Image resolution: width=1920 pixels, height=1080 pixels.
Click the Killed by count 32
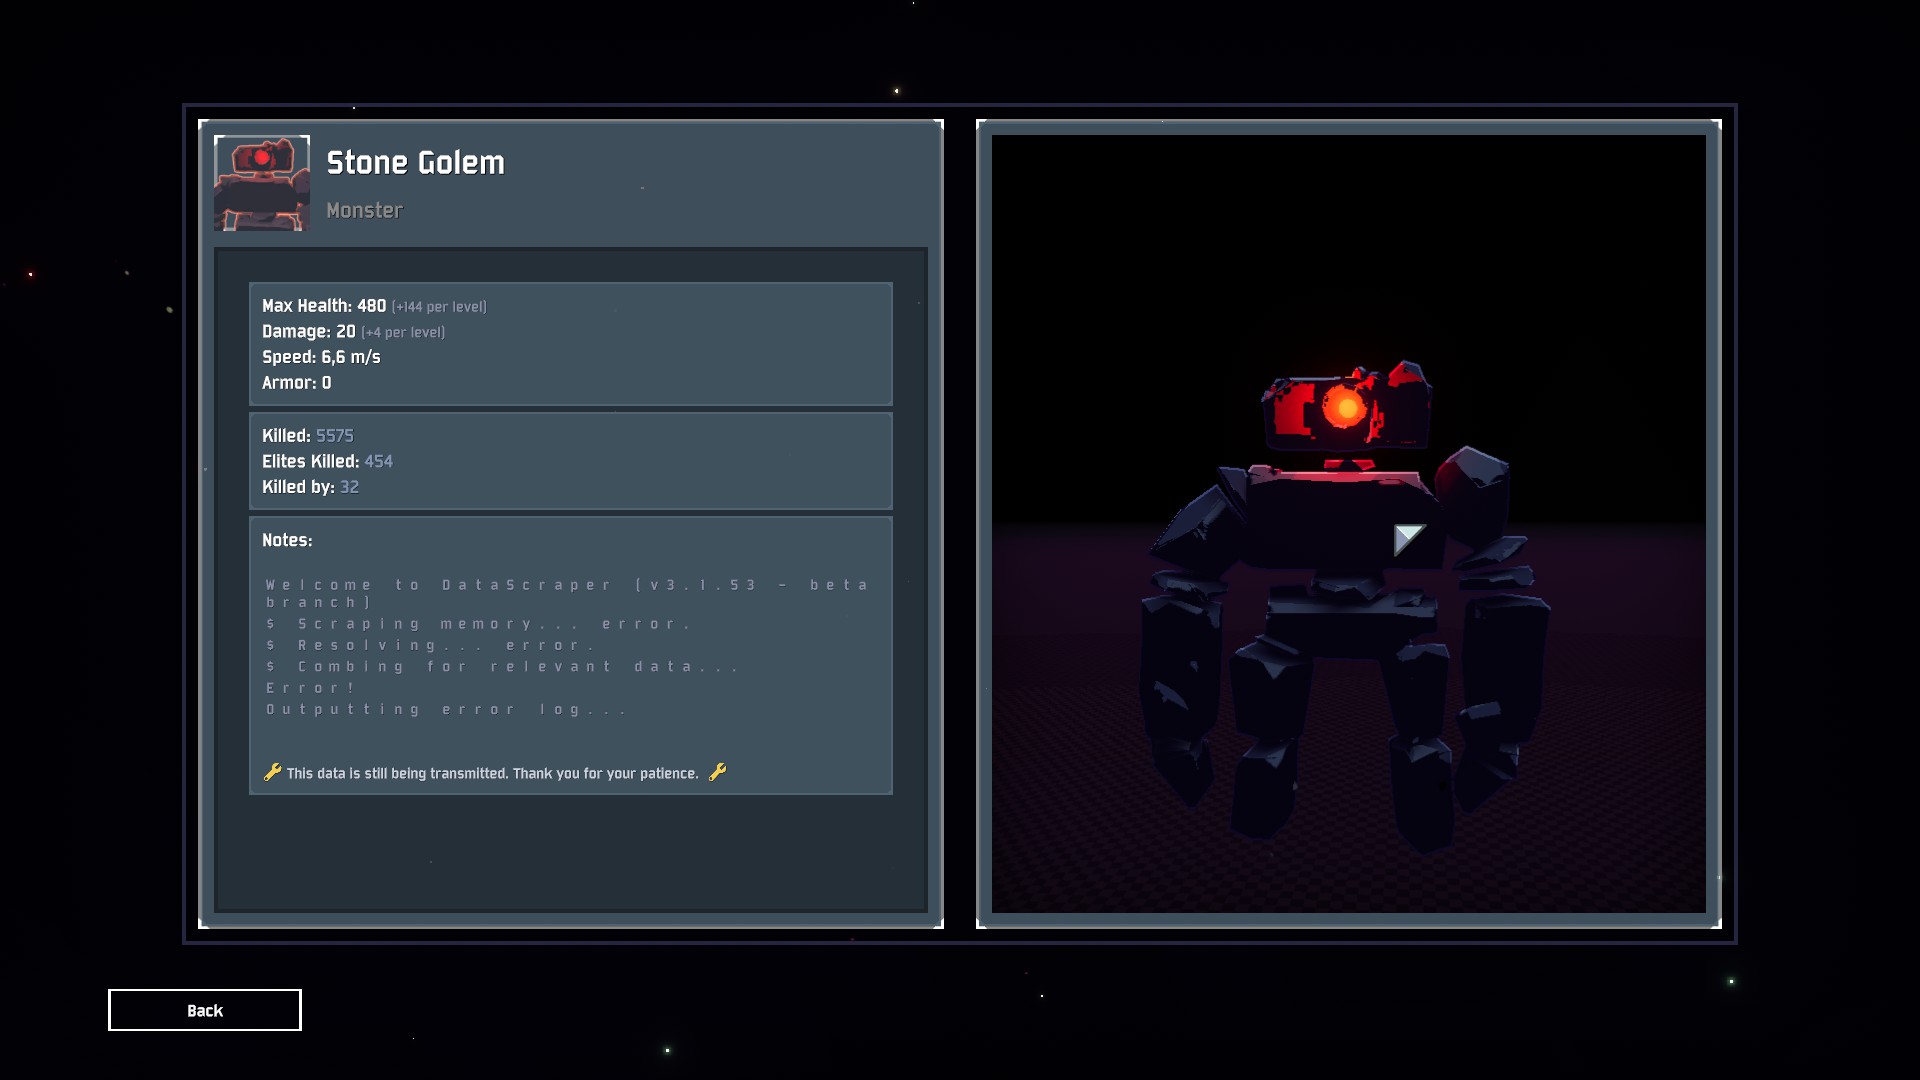(349, 487)
